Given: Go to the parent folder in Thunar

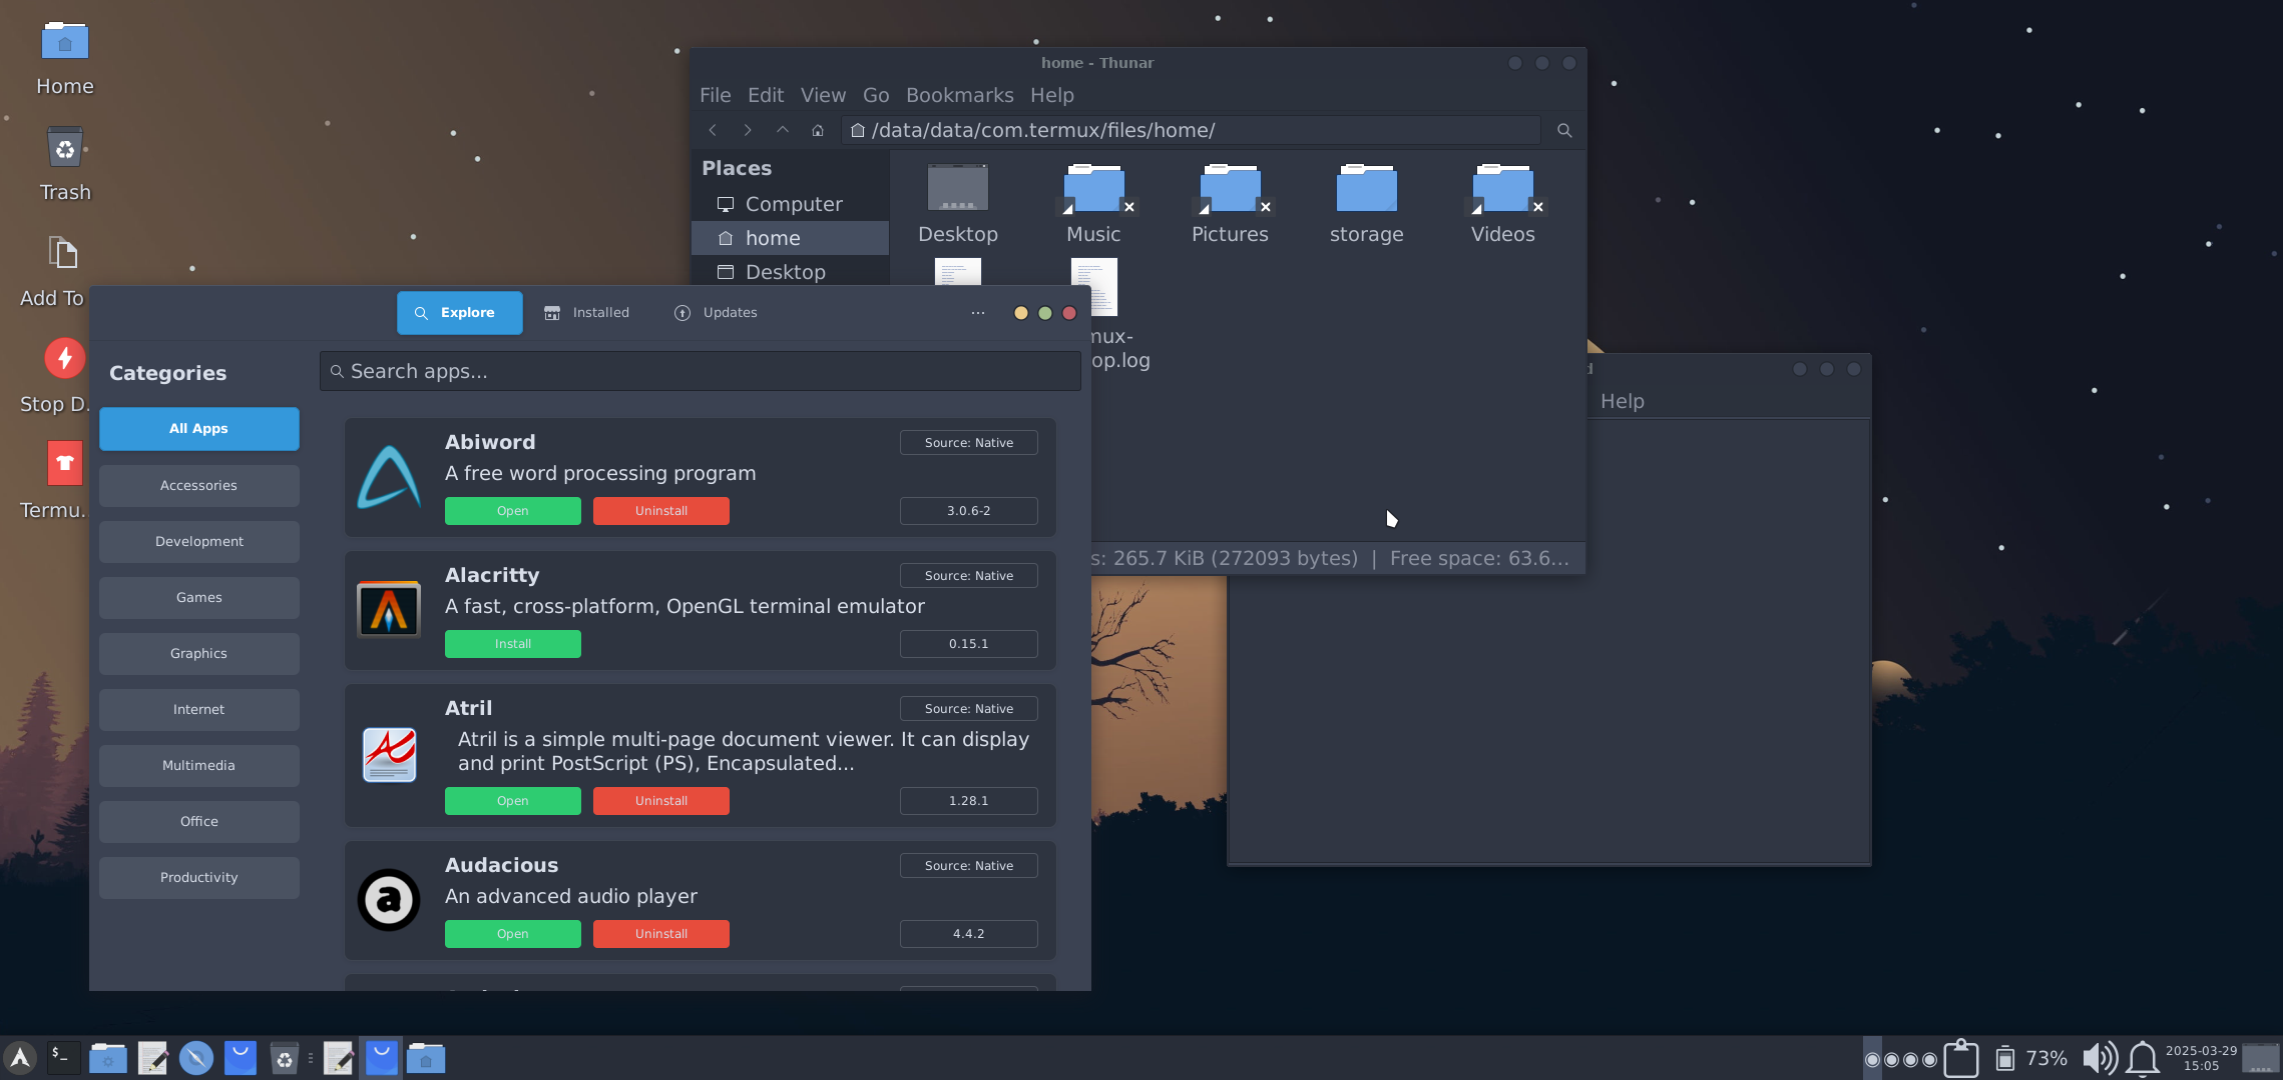Looking at the screenshot, I should [782, 130].
